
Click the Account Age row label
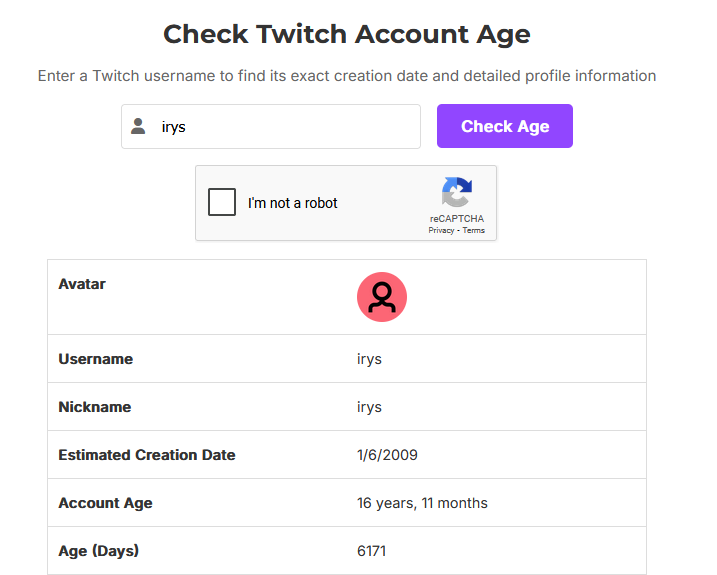106,503
